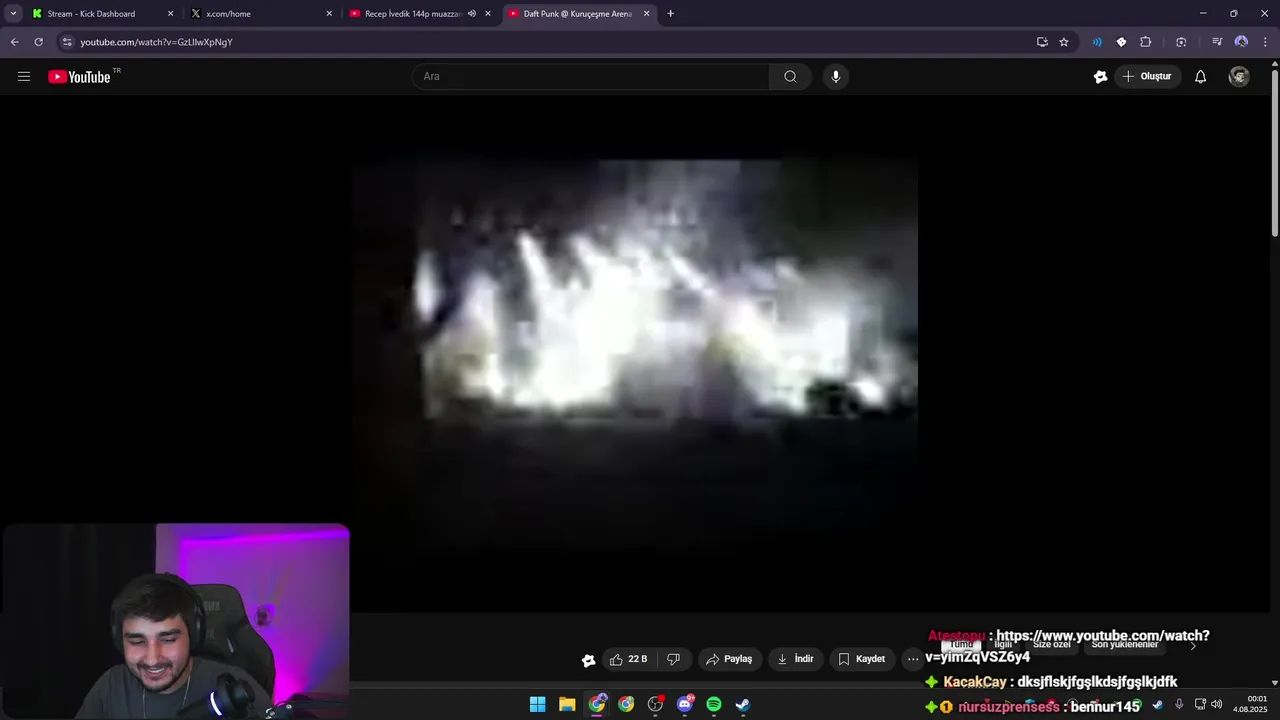The width and height of the screenshot is (1280, 720).
Task: Click the Oluştur create button
Action: tap(1148, 76)
